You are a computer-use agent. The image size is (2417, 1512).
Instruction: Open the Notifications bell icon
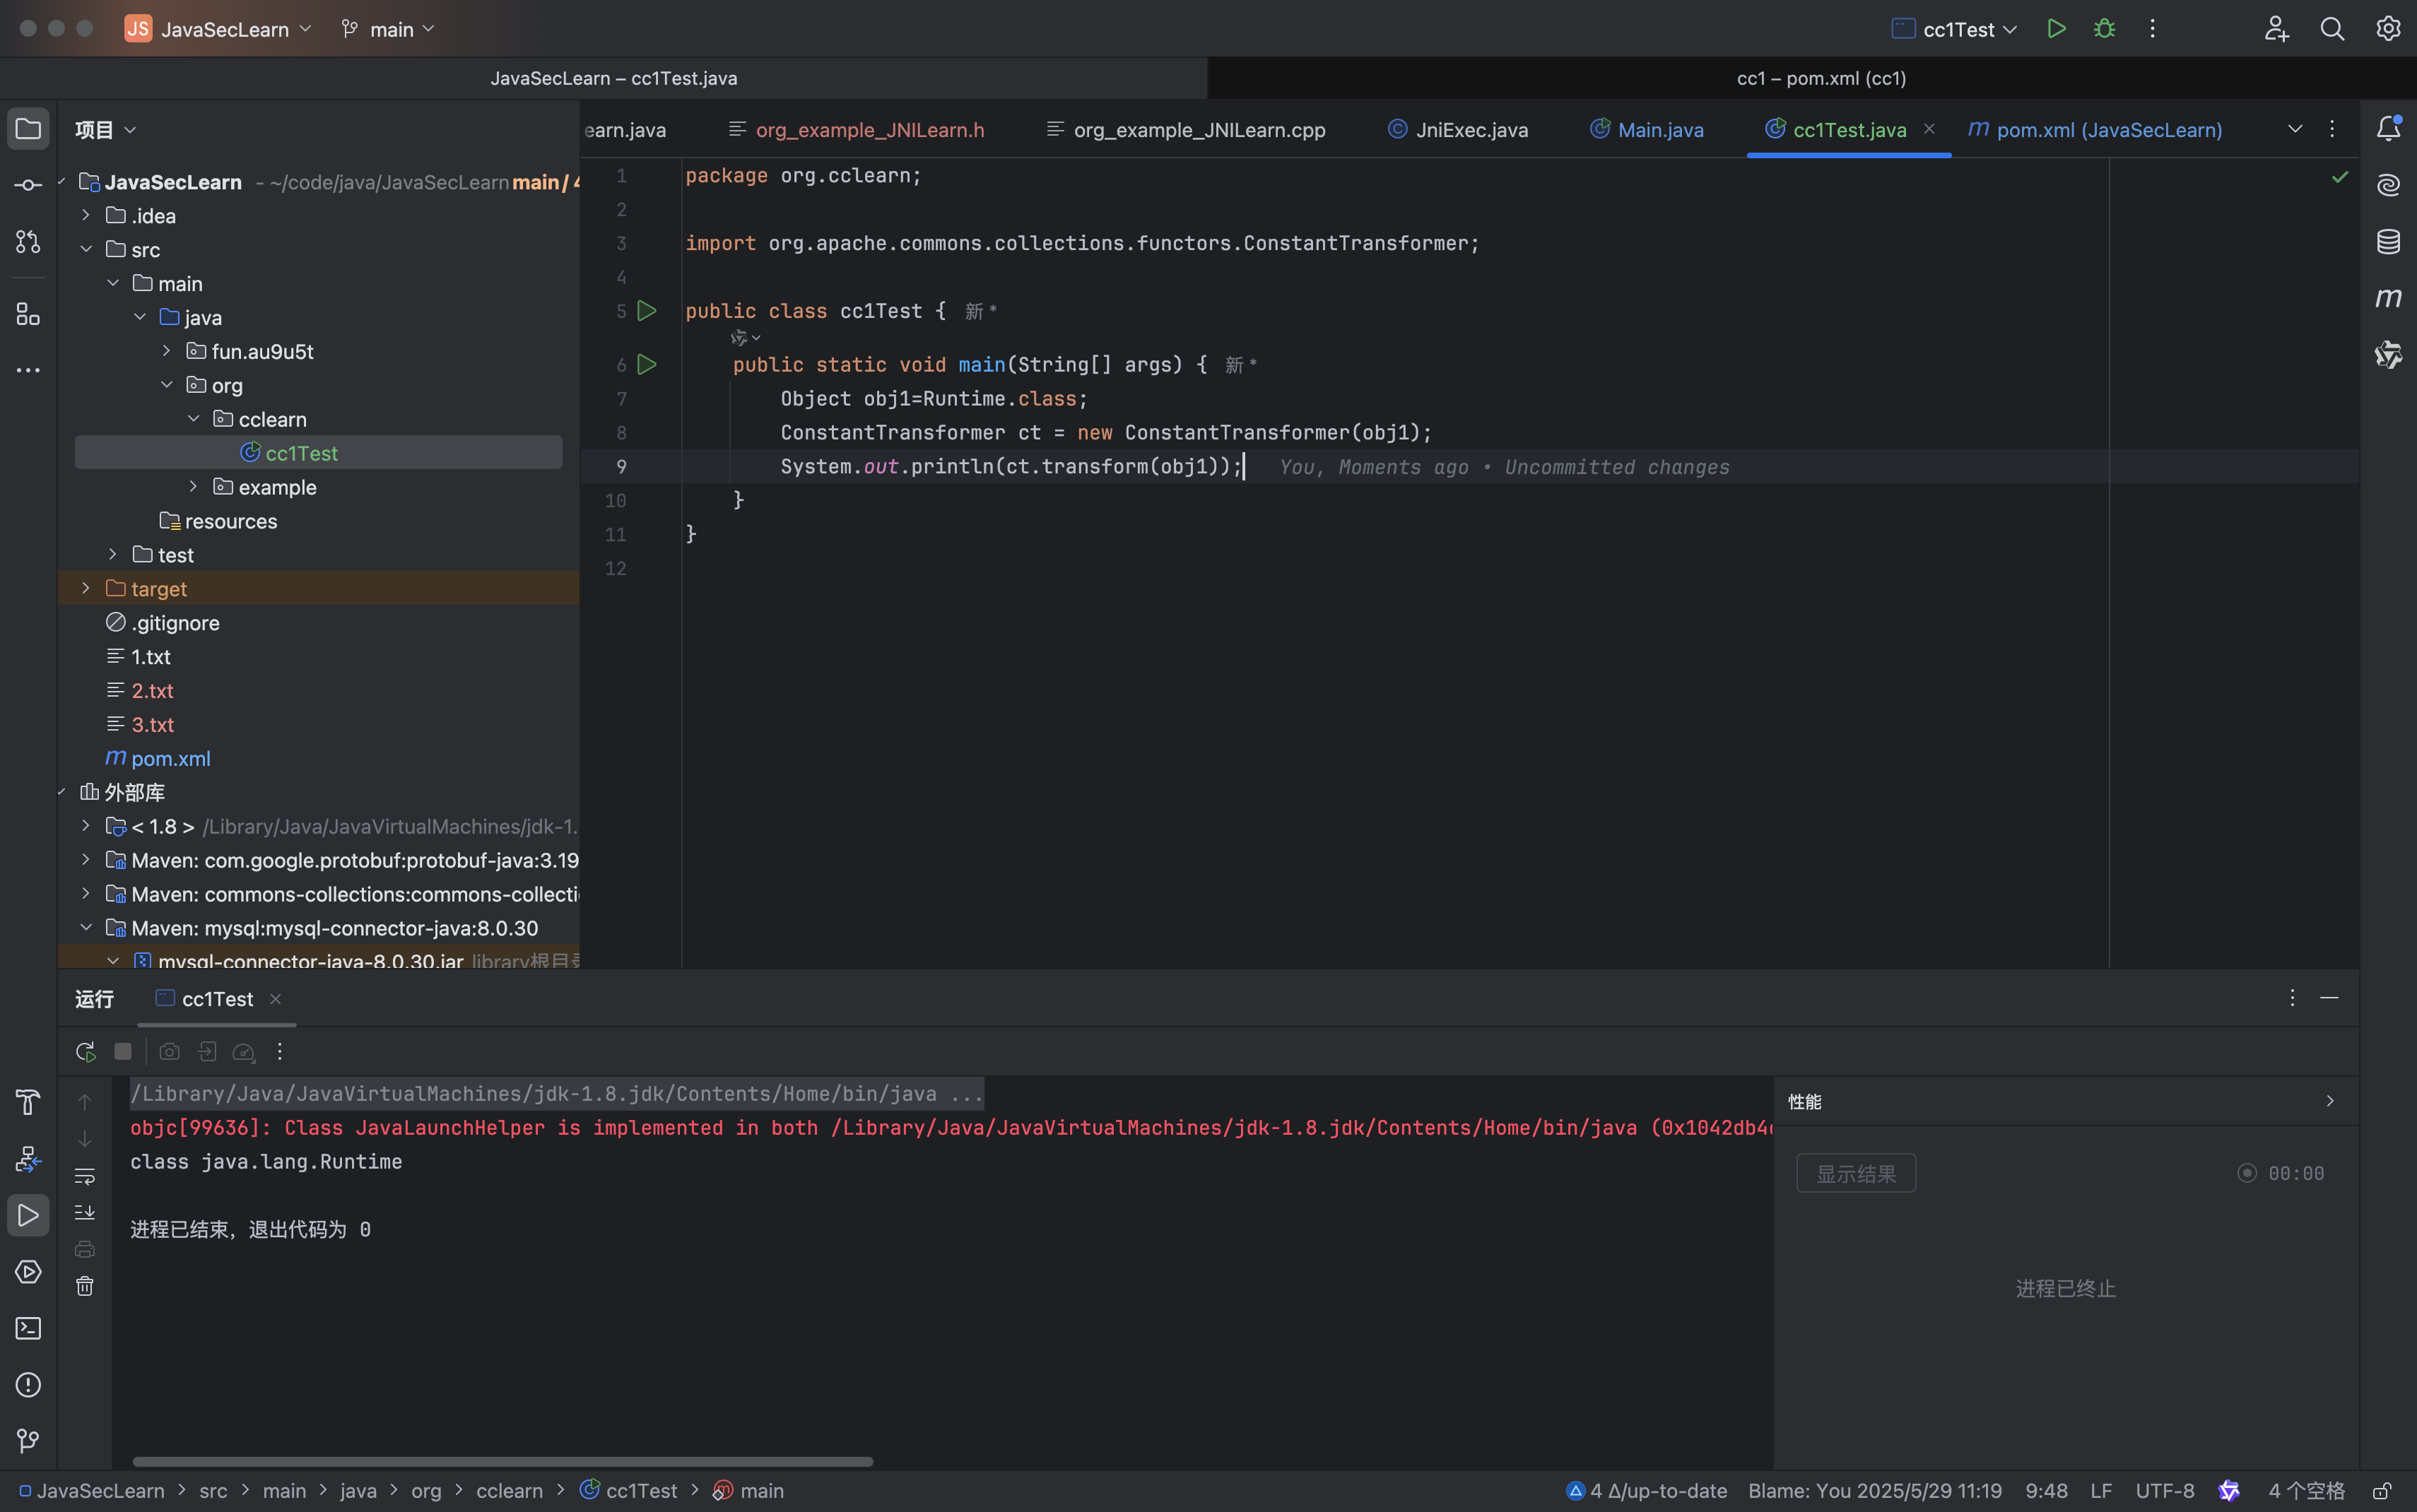2388,128
